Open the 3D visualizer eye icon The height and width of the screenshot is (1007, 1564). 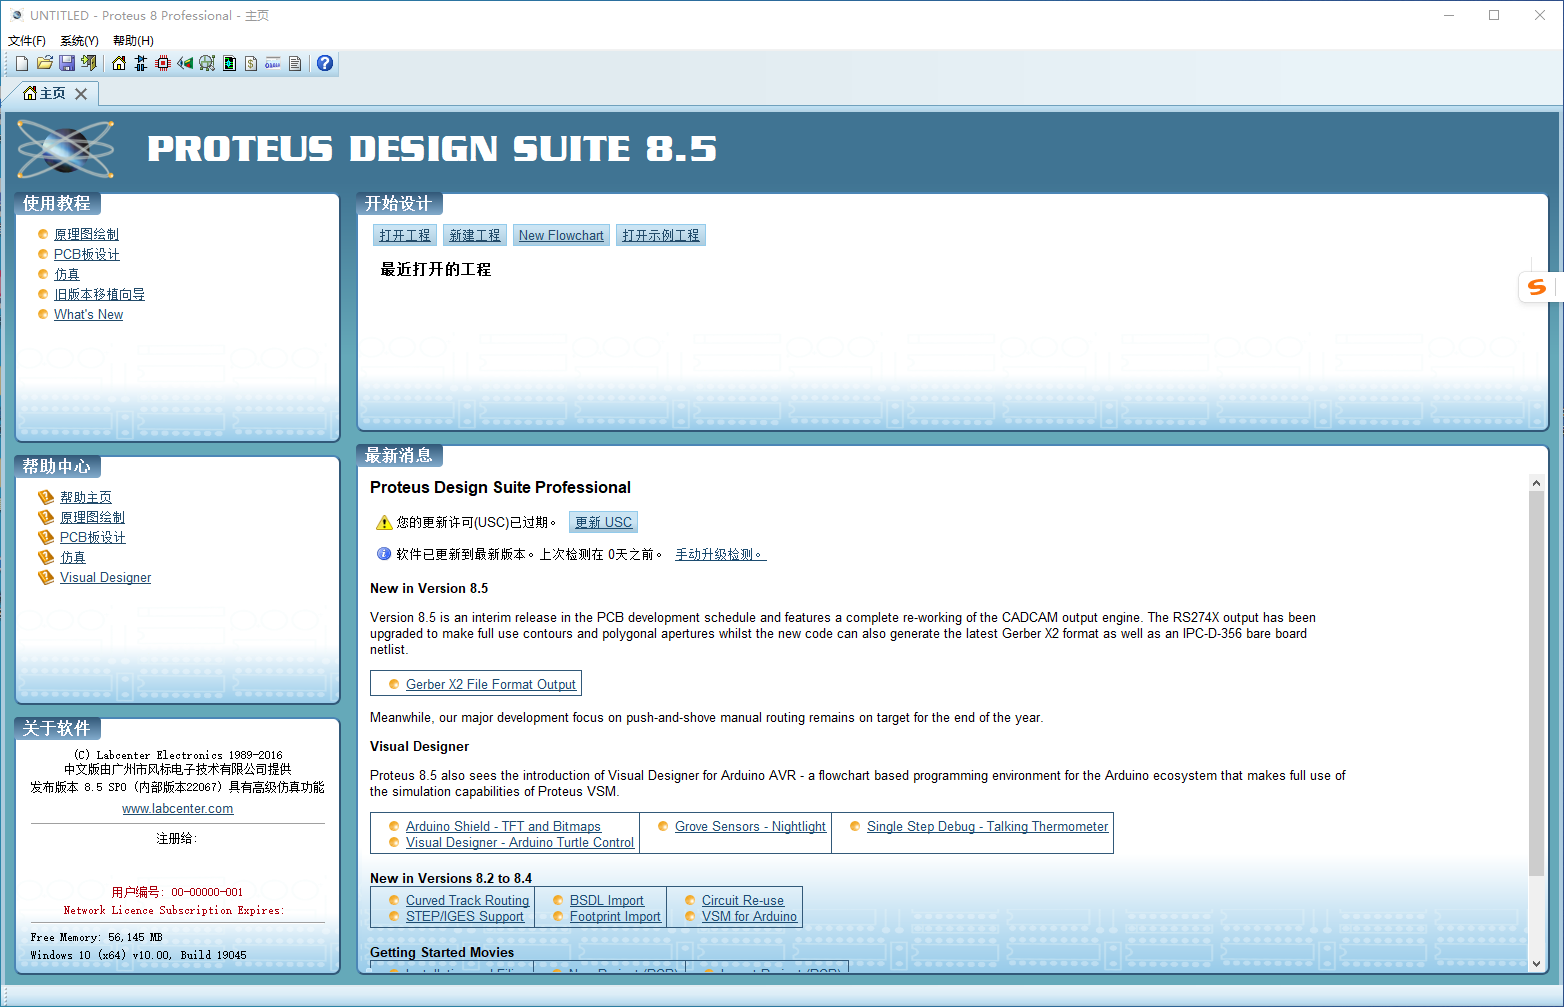[x=185, y=63]
